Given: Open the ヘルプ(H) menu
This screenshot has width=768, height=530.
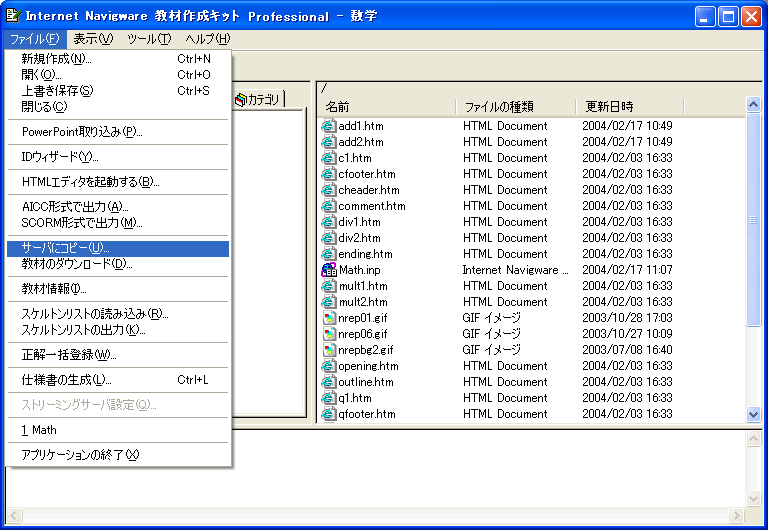Looking at the screenshot, I should [208, 39].
